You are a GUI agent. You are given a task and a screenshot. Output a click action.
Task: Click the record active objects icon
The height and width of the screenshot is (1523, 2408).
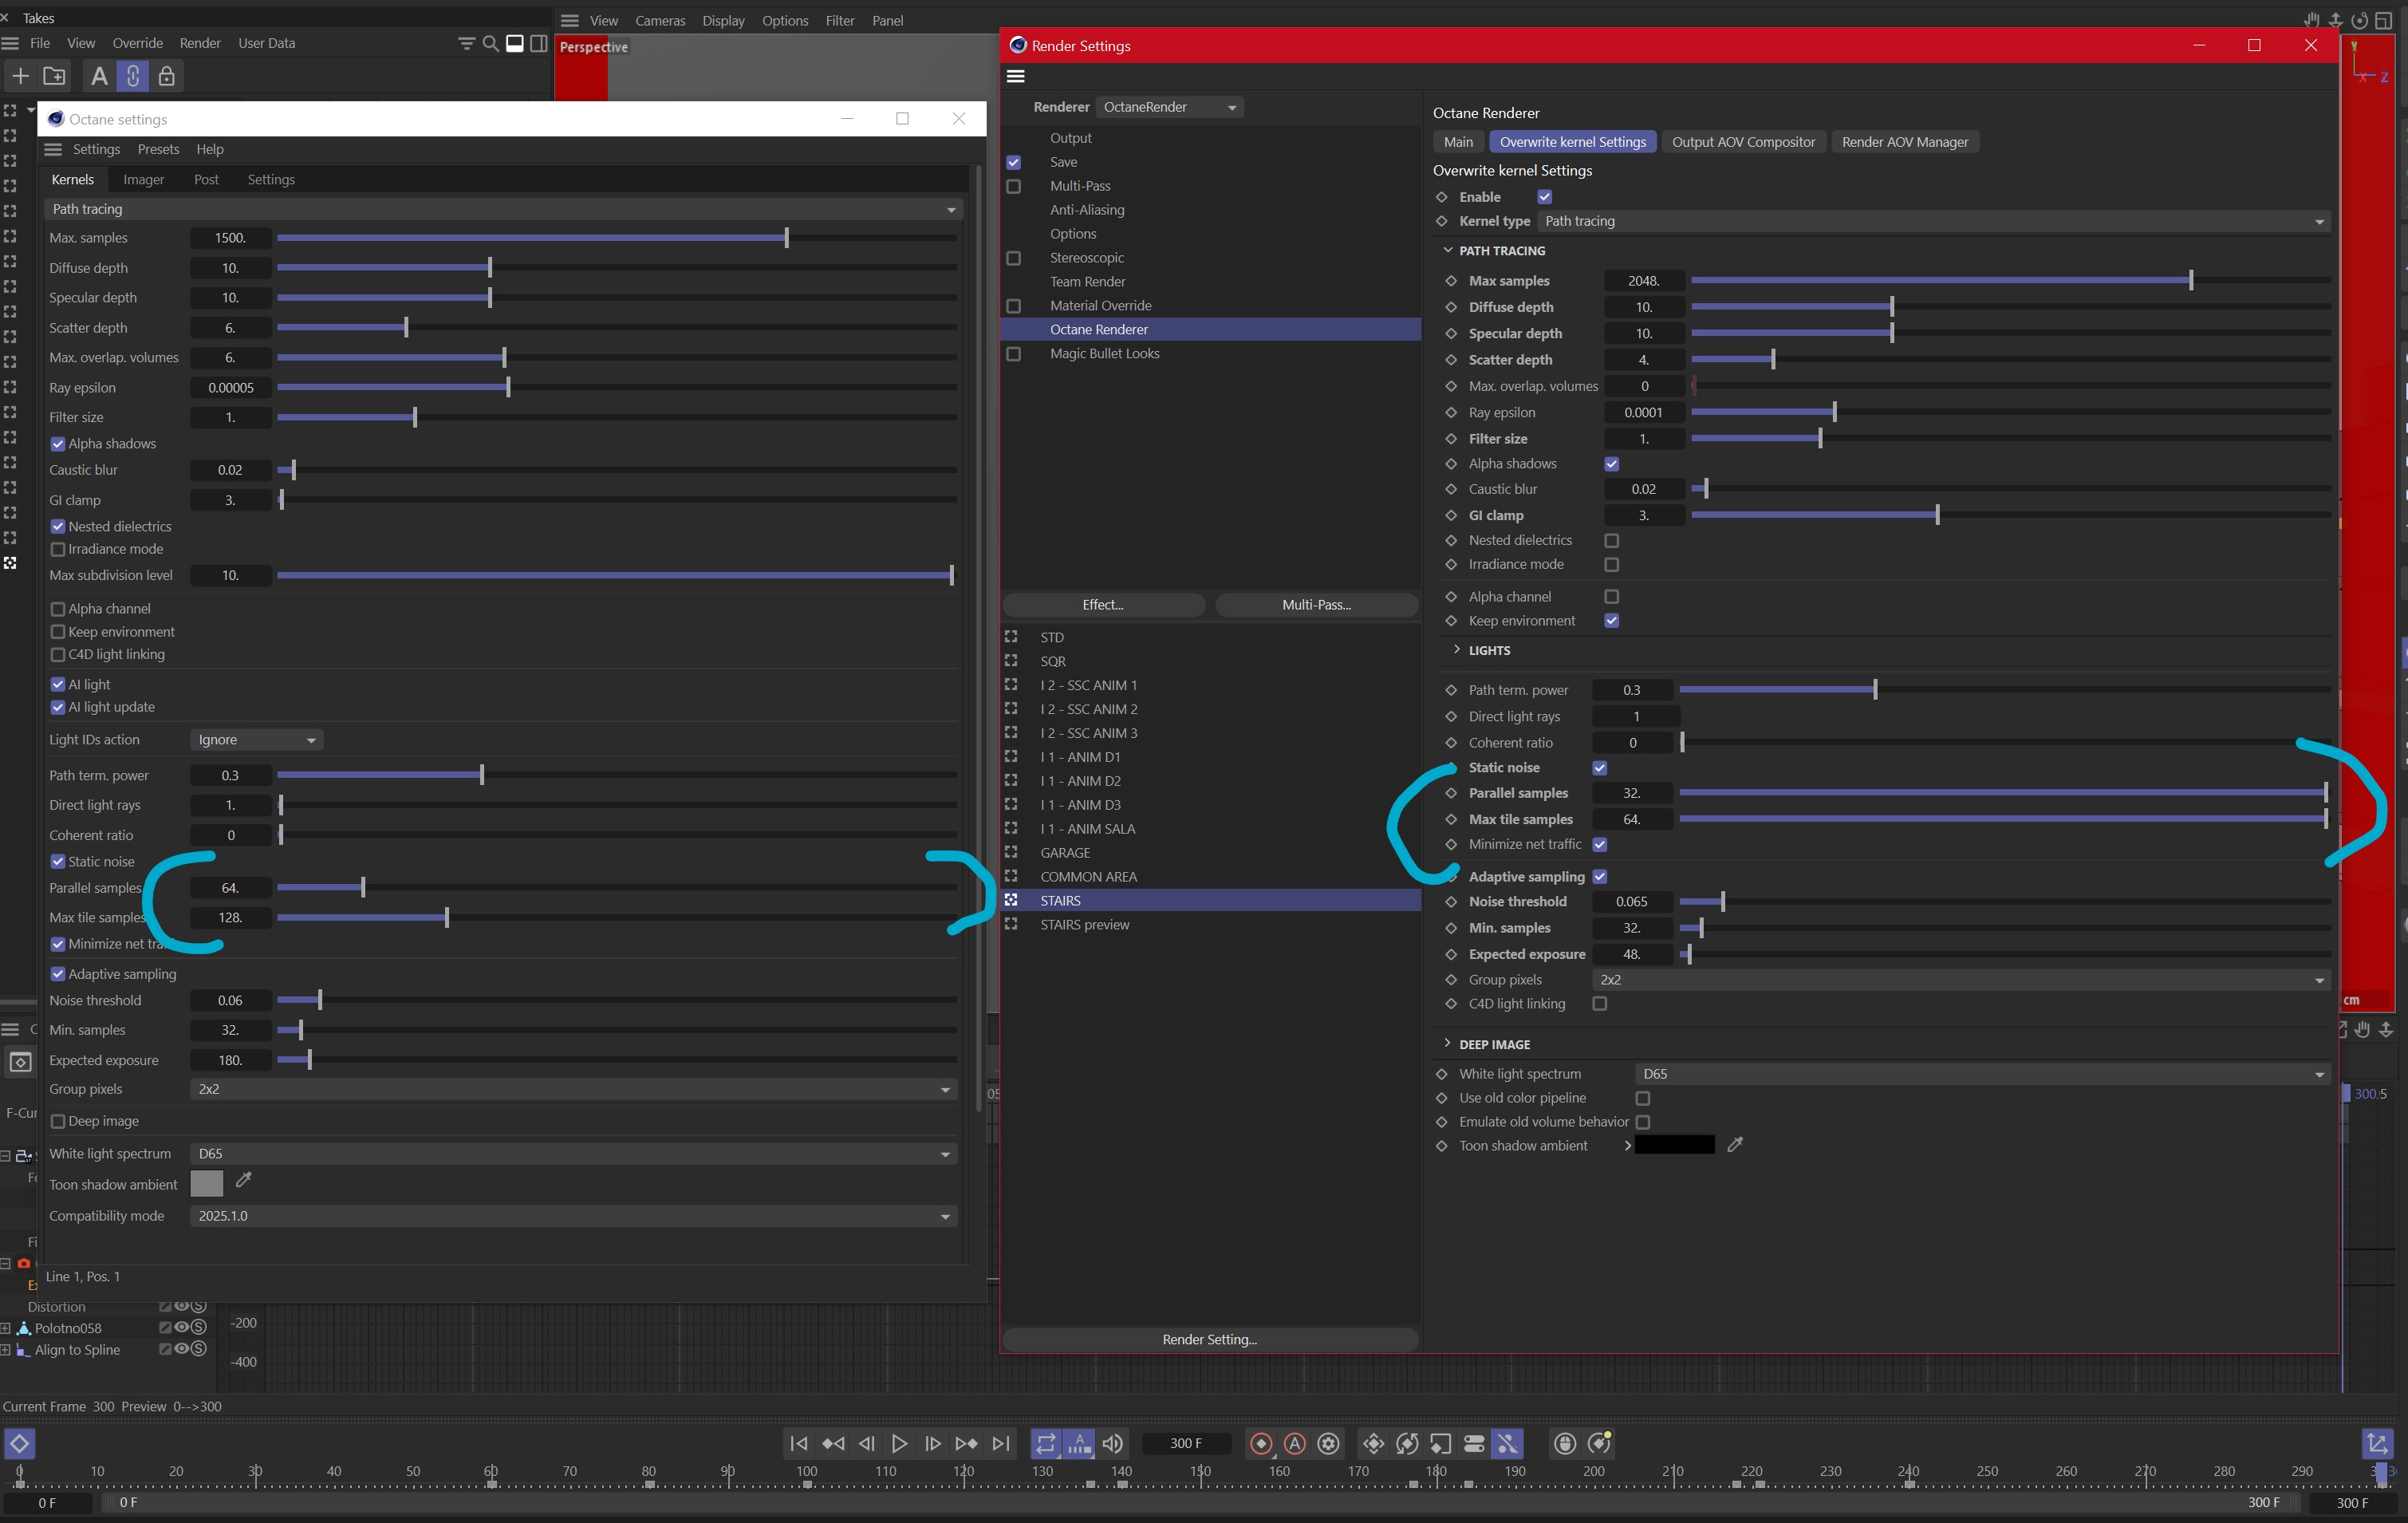coord(1261,1443)
